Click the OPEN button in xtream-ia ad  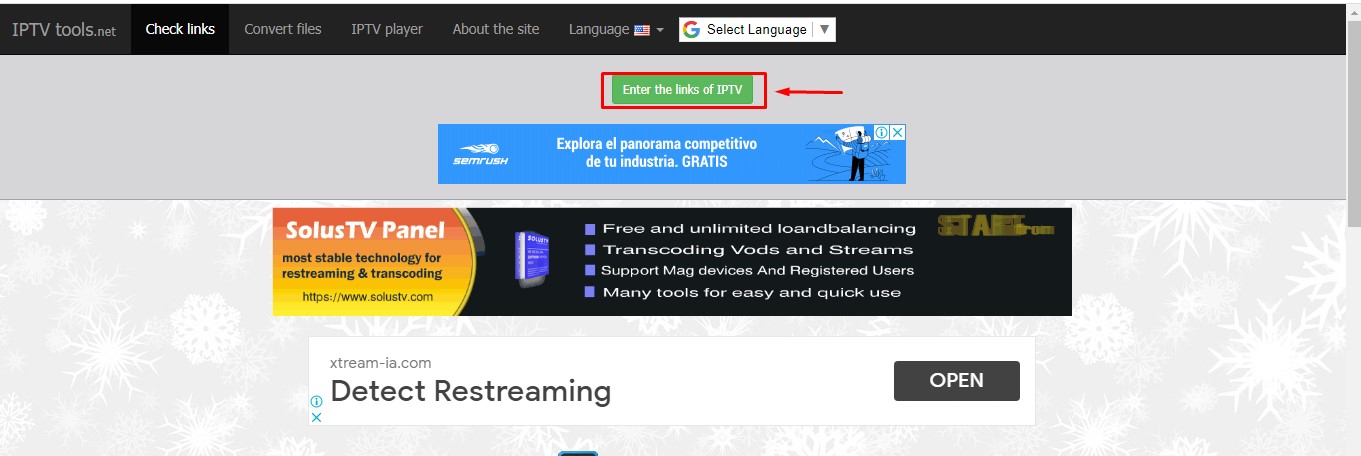956,381
